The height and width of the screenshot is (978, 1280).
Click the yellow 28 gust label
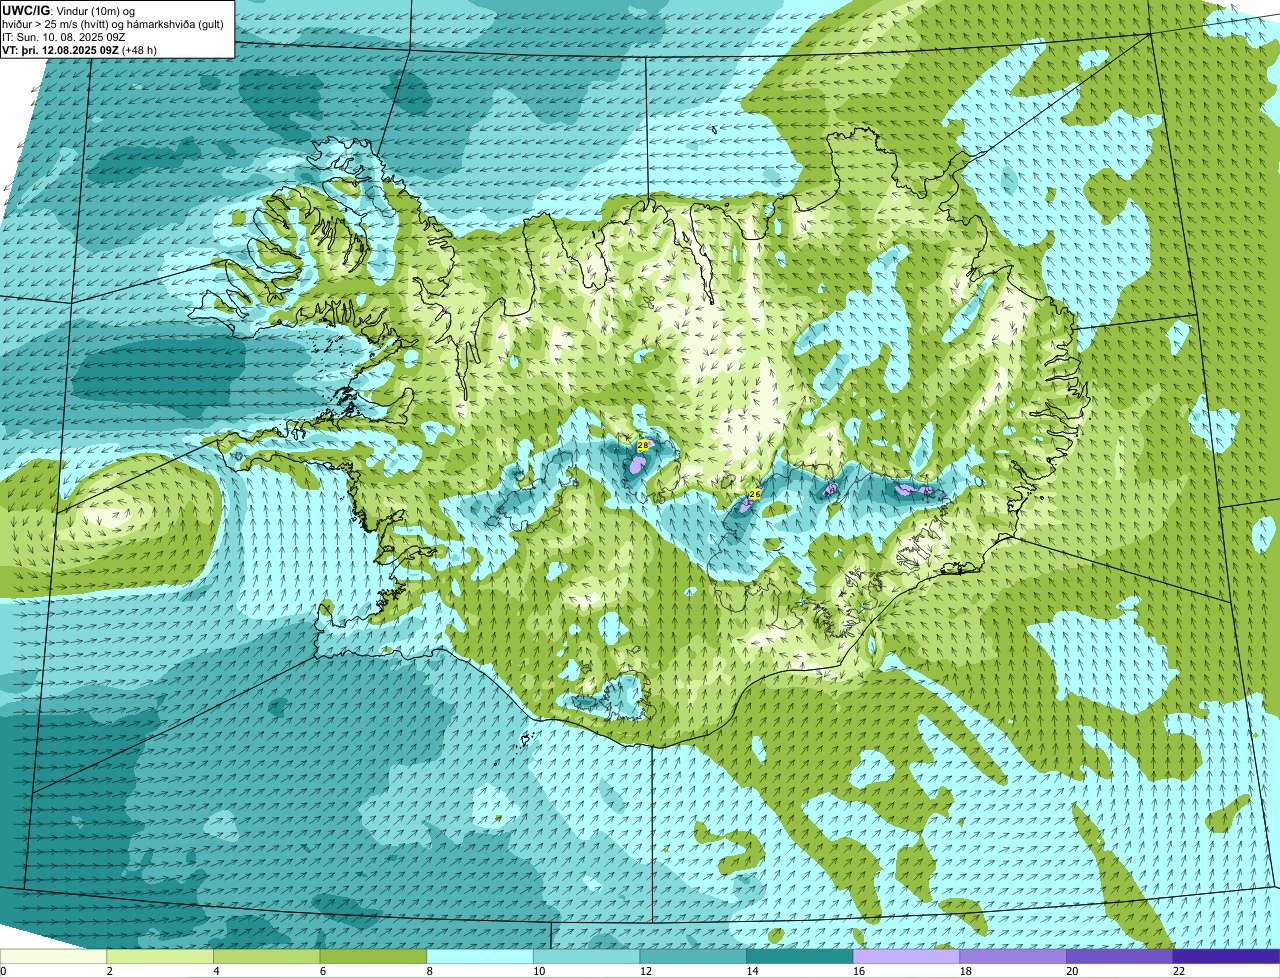coord(643,445)
